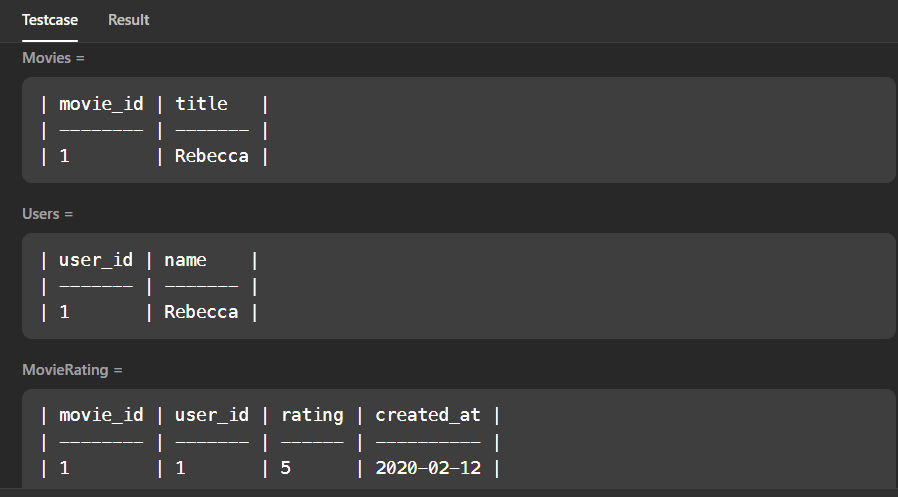Click the Rebecca title in Movies table

pyautogui.click(x=211, y=156)
